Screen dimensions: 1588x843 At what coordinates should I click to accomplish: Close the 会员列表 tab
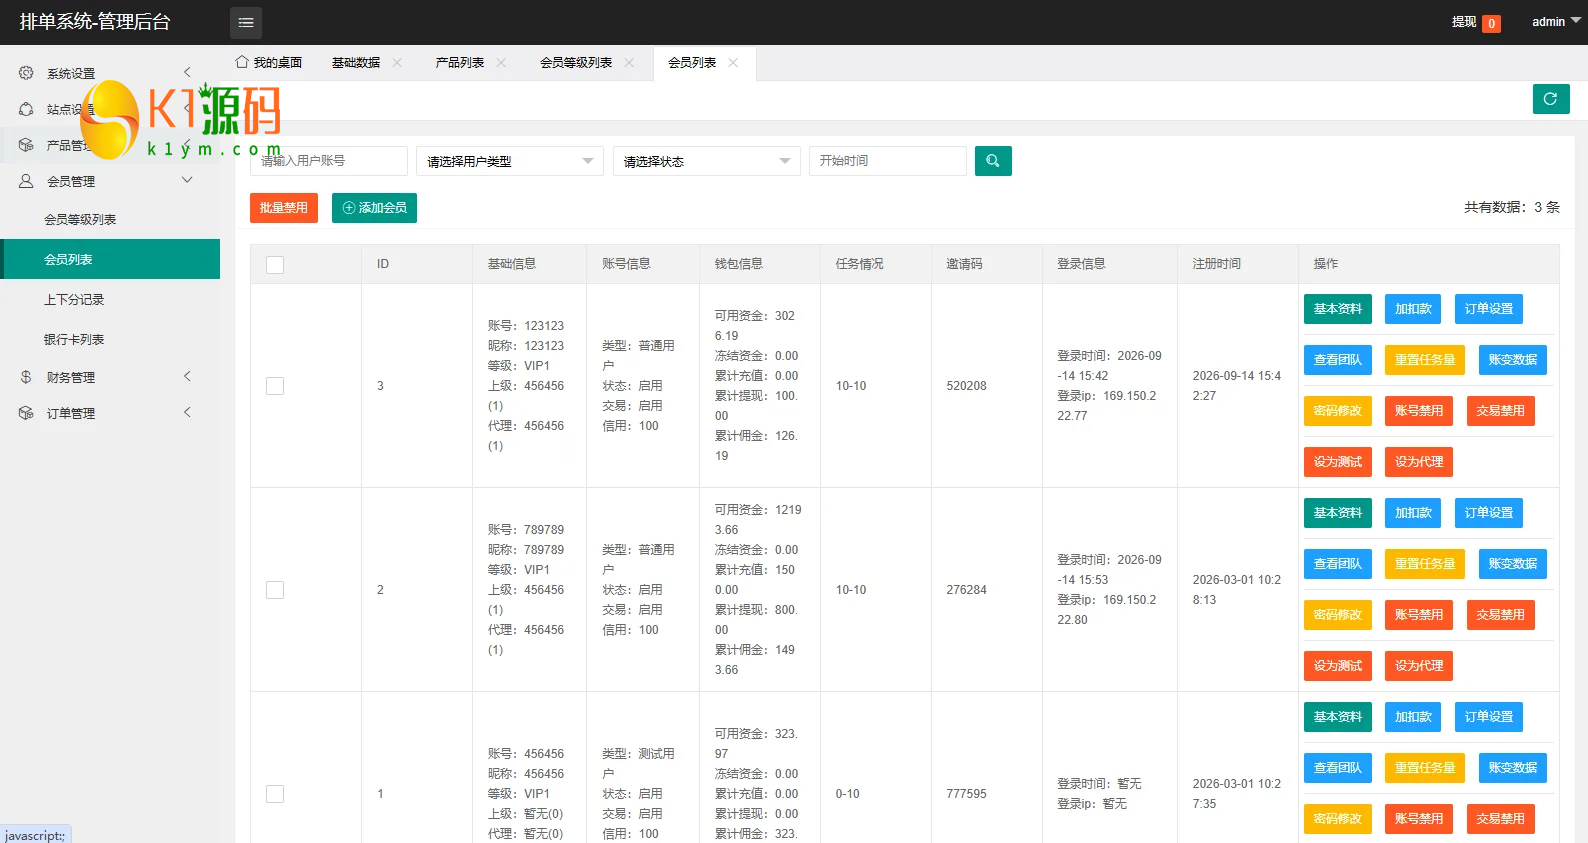point(733,62)
